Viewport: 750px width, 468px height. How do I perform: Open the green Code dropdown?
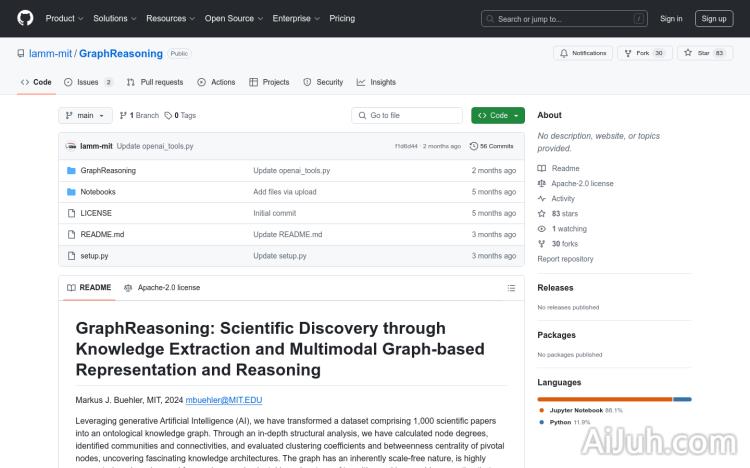(x=498, y=116)
